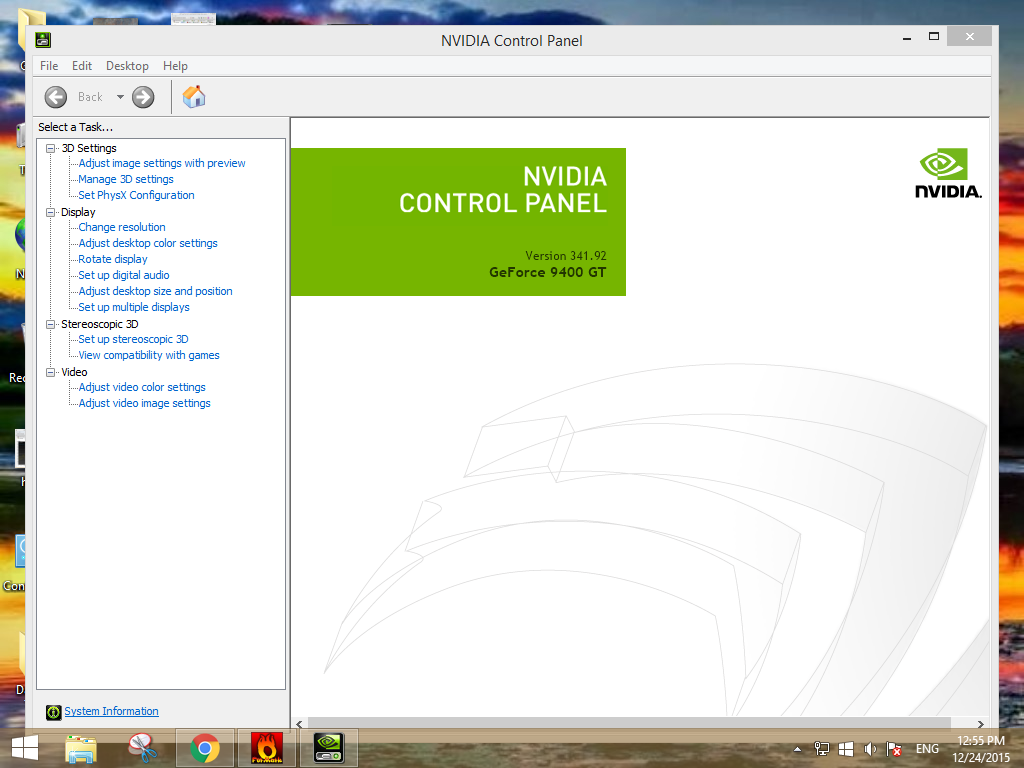Click the horizontal scrollbar right arrow
The height and width of the screenshot is (768, 1024).
pyautogui.click(x=981, y=724)
